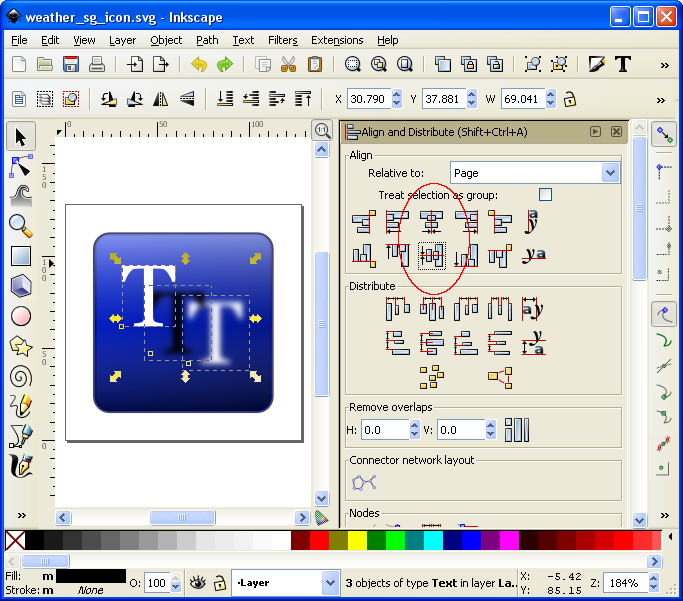This screenshot has height=601, width=683.
Task: Select the Star polygon tool
Action: 20,347
